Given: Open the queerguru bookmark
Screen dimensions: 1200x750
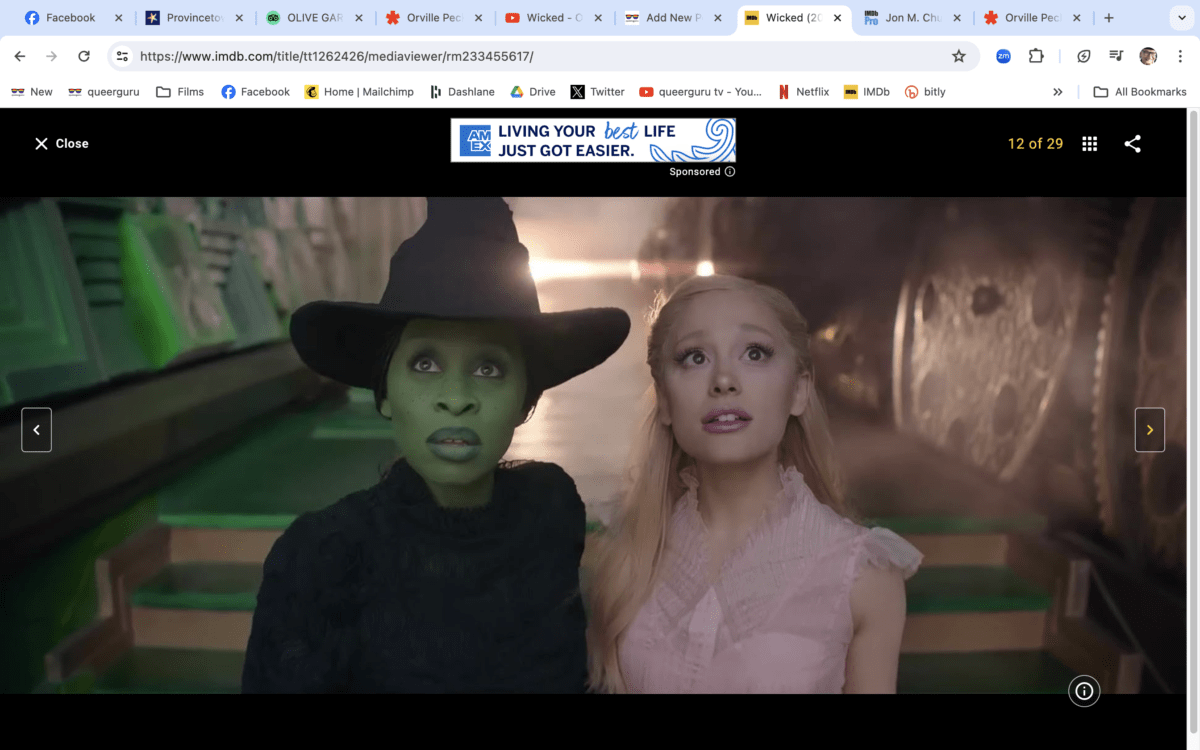Looking at the screenshot, I should pyautogui.click(x=104, y=92).
